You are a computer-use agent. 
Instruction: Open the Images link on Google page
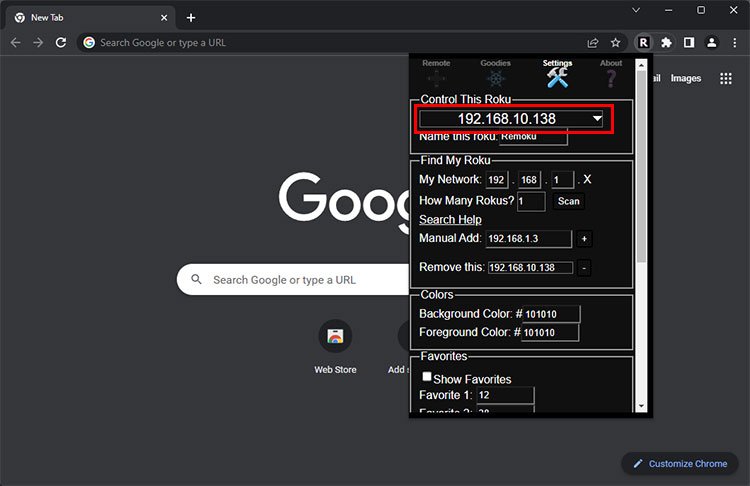(x=685, y=78)
